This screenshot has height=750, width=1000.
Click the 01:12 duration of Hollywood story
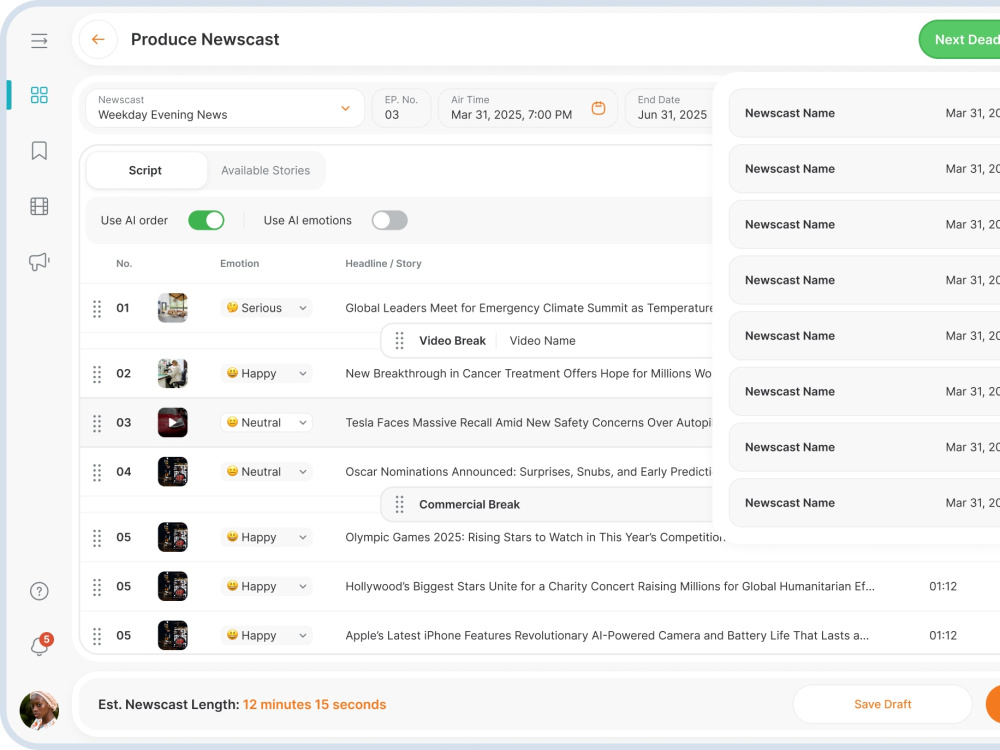pos(943,587)
